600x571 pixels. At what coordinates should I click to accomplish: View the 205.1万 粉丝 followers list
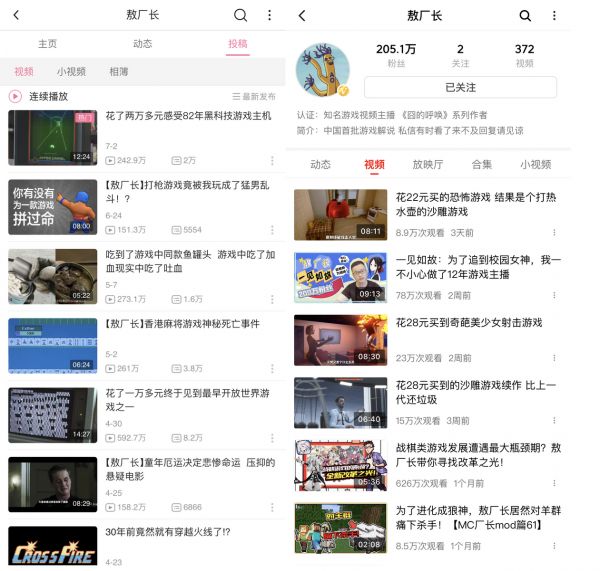click(396, 55)
